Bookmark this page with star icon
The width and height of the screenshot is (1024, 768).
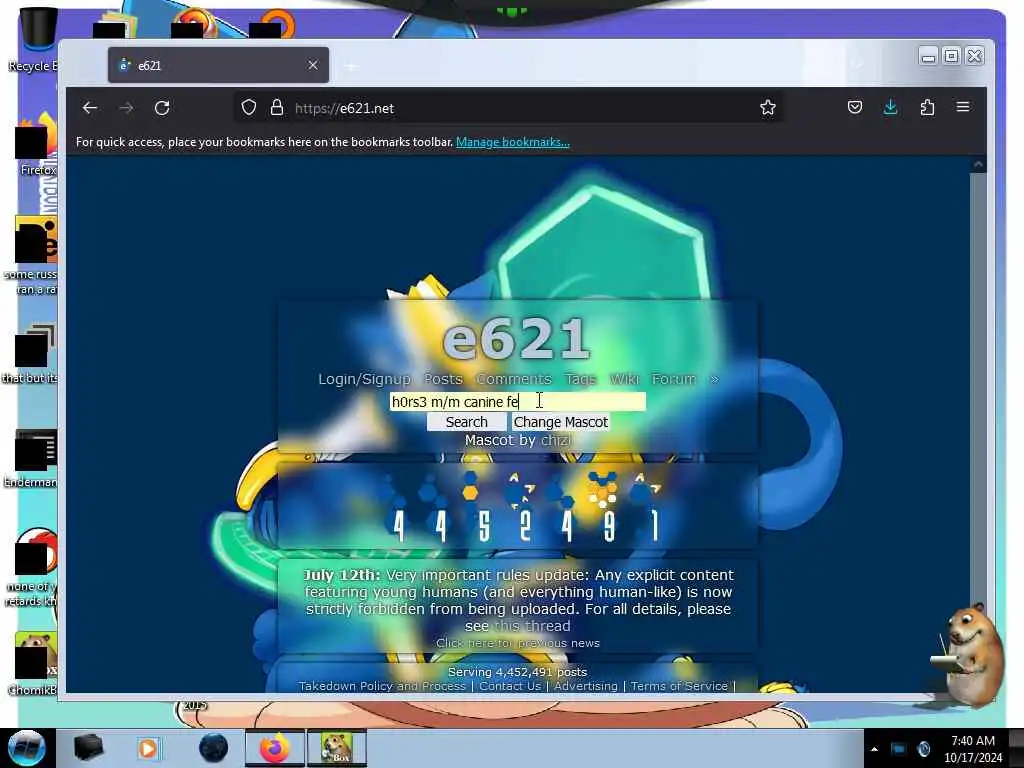tap(768, 108)
